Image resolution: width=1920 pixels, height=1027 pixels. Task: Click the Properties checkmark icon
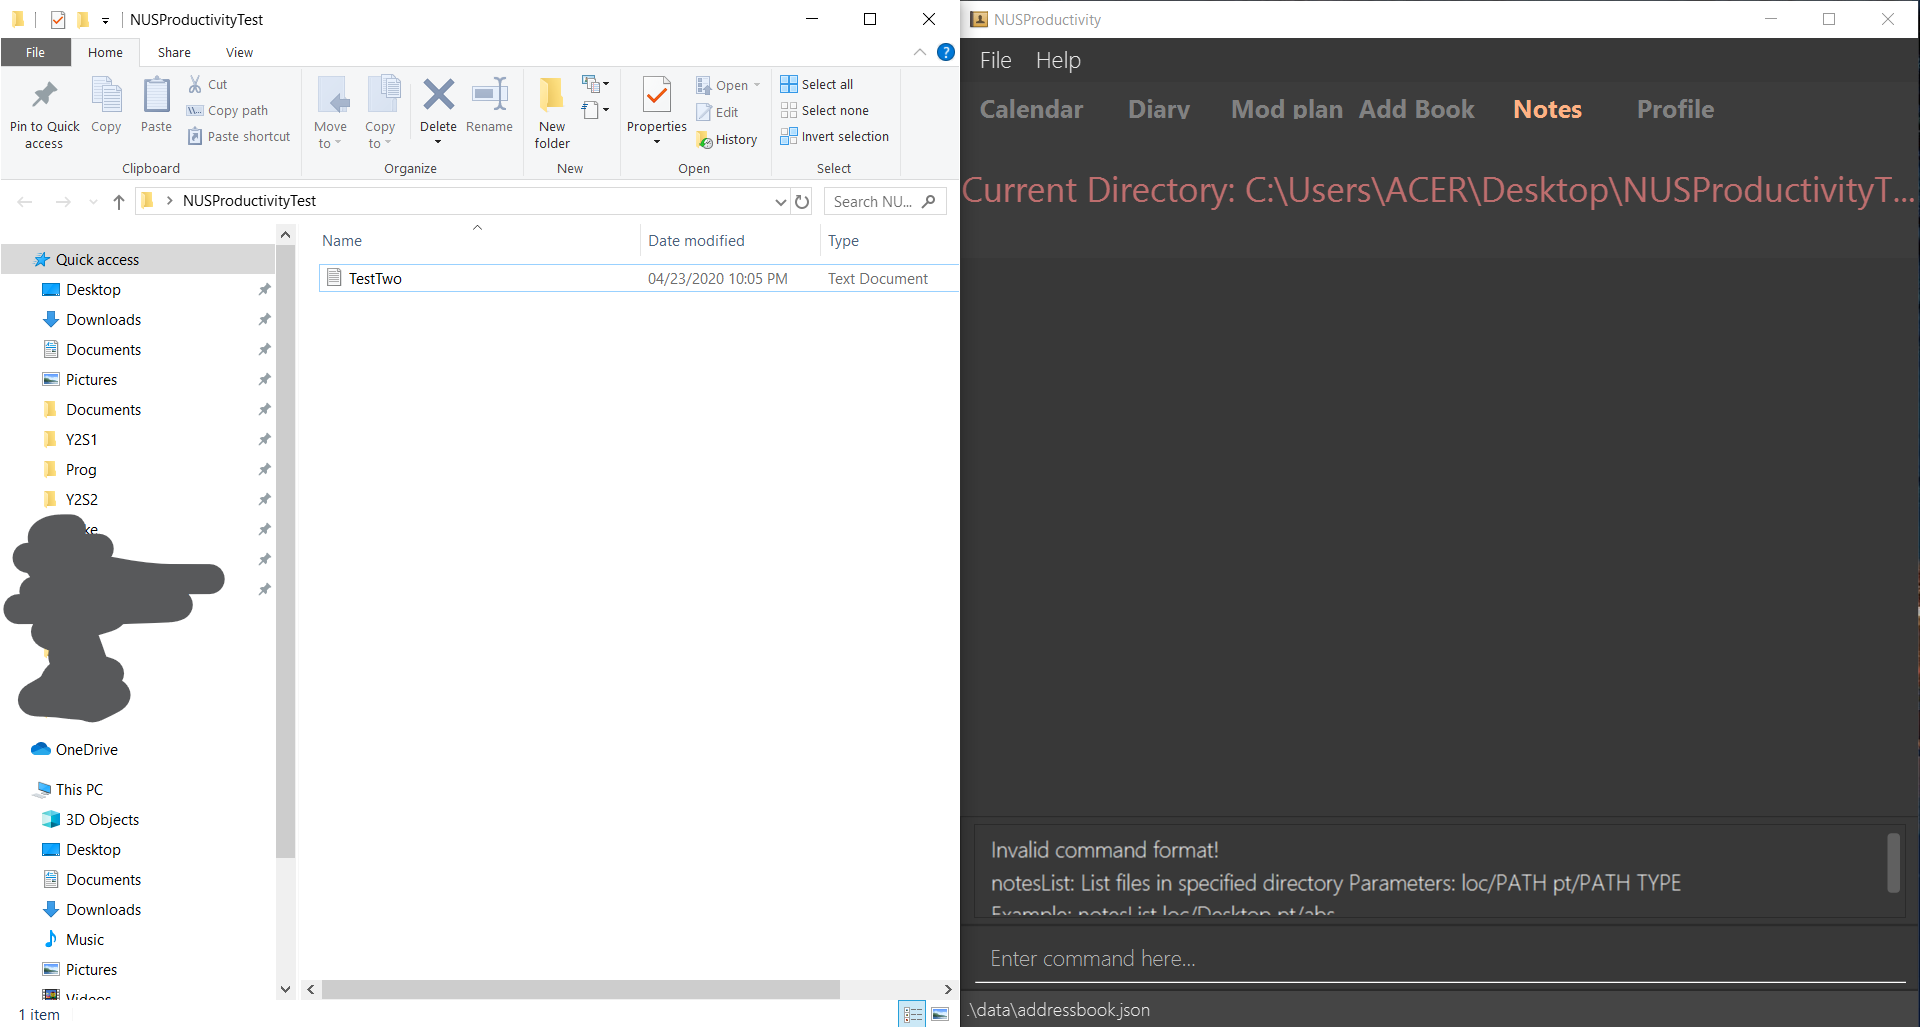pos(656,96)
